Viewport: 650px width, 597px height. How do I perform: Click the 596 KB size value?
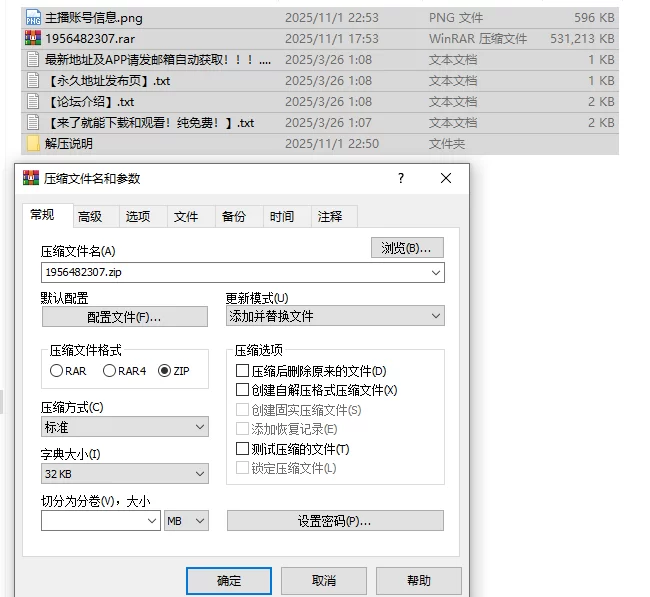coord(594,18)
